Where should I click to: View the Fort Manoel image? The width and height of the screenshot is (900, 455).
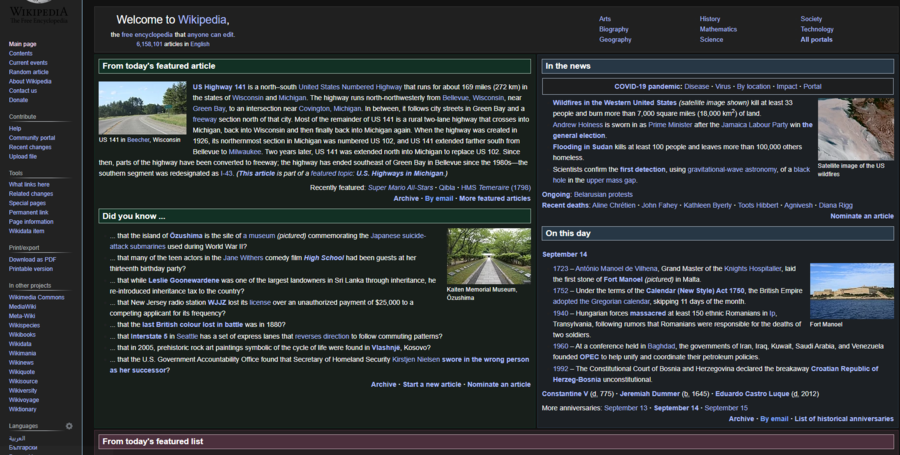851,290
